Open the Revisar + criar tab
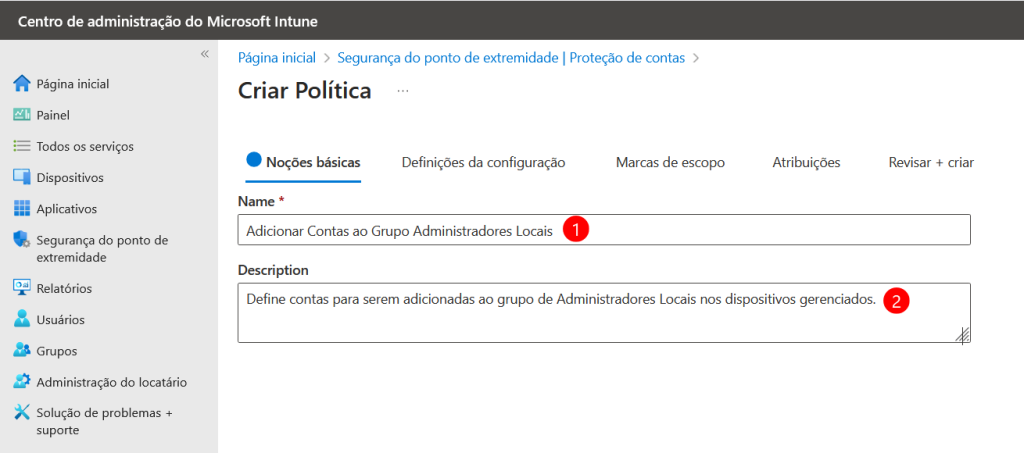The width and height of the screenshot is (1024, 453). point(931,163)
